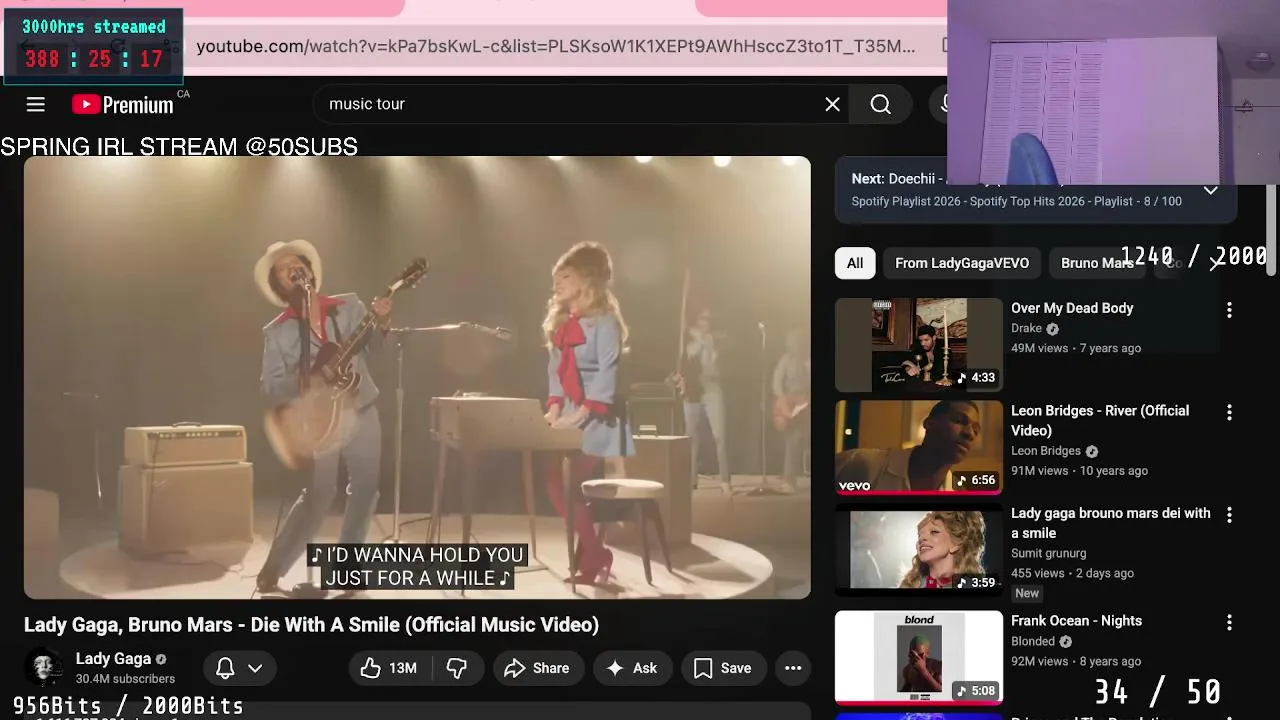Image resolution: width=1280 pixels, height=720 pixels.
Task: Open "Over My Dead Body" thumbnail
Action: (919, 345)
